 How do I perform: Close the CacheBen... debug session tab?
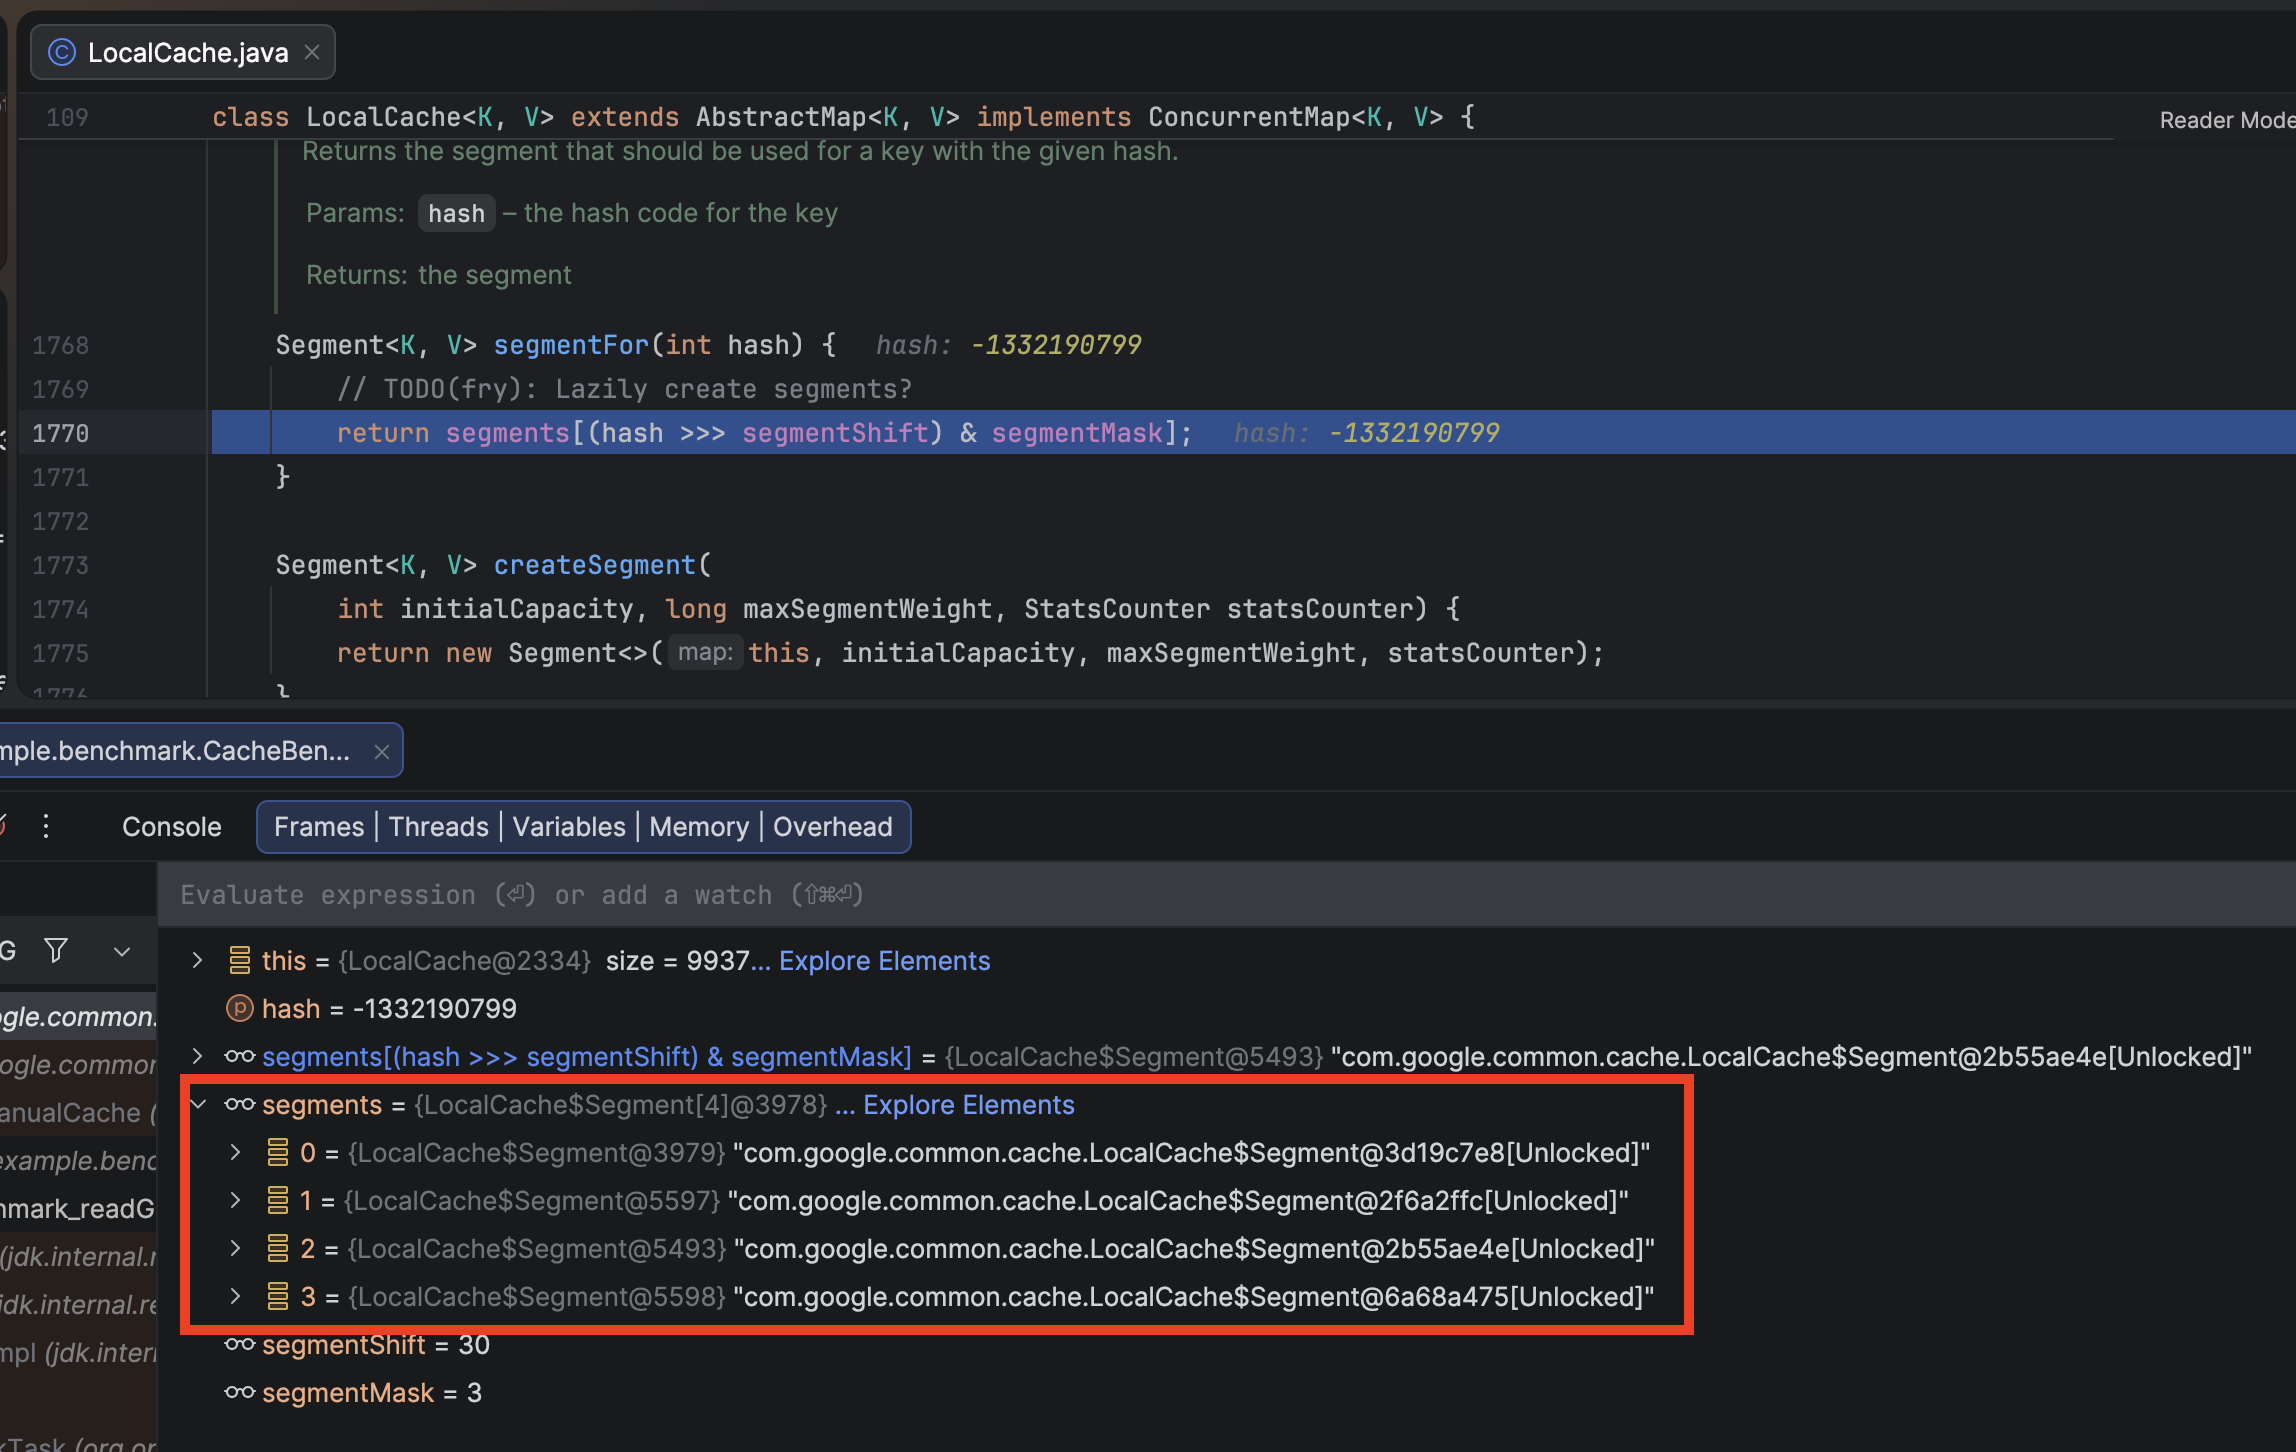point(381,752)
